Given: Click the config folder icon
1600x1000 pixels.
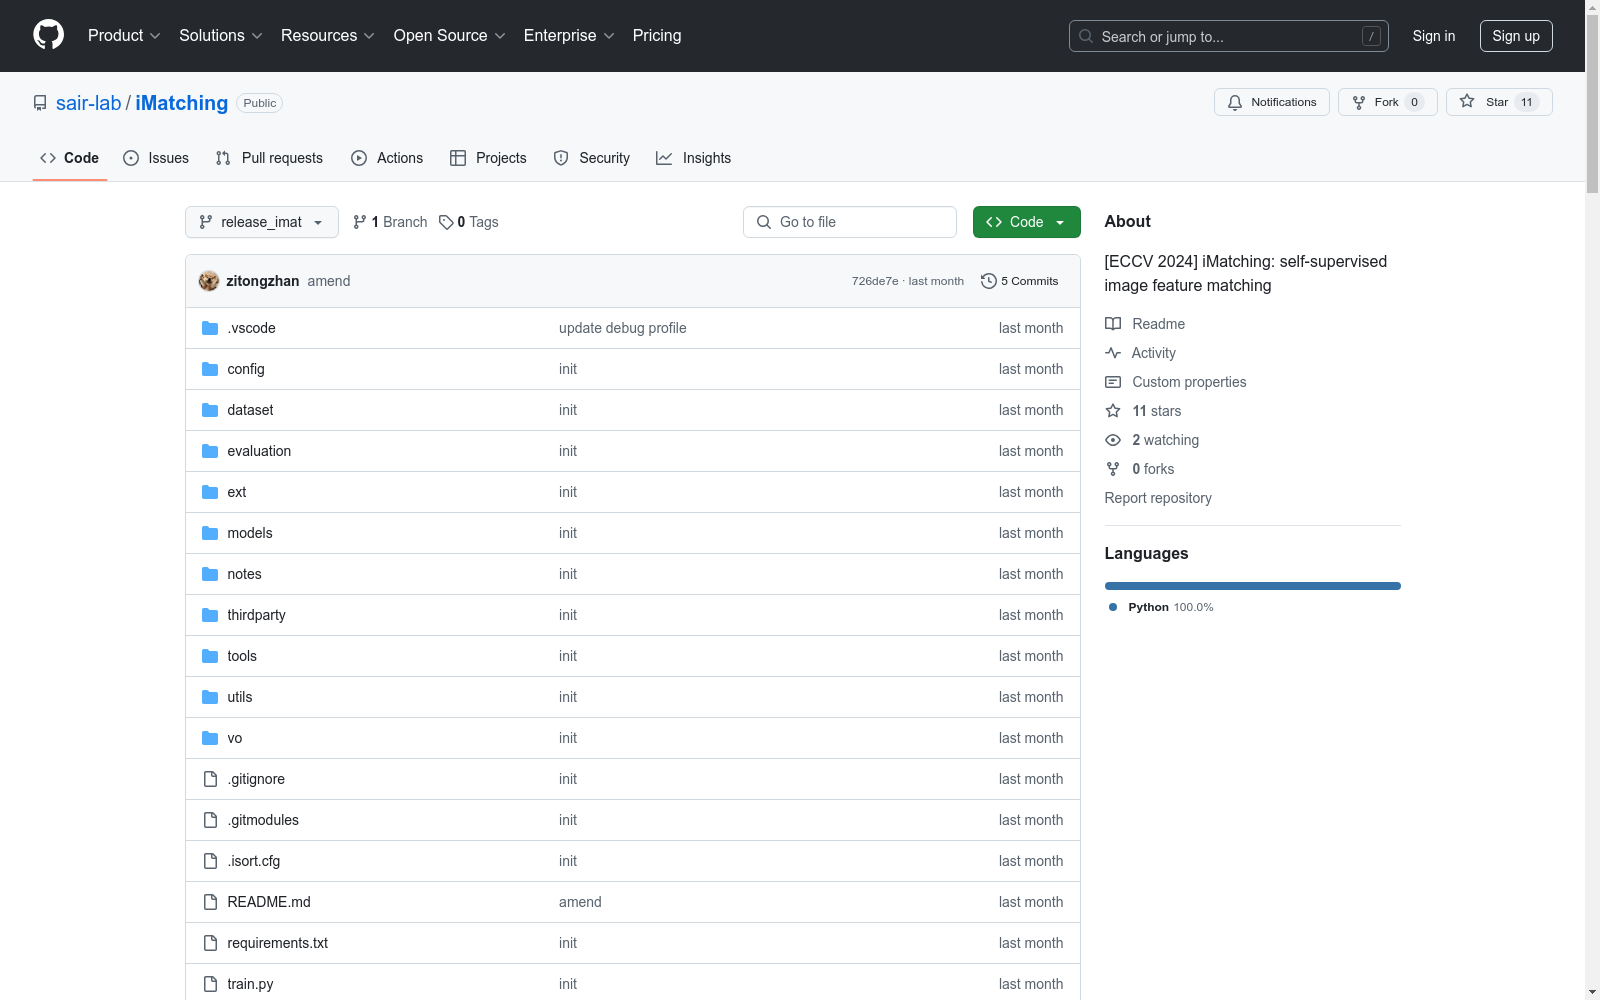Looking at the screenshot, I should coord(210,369).
